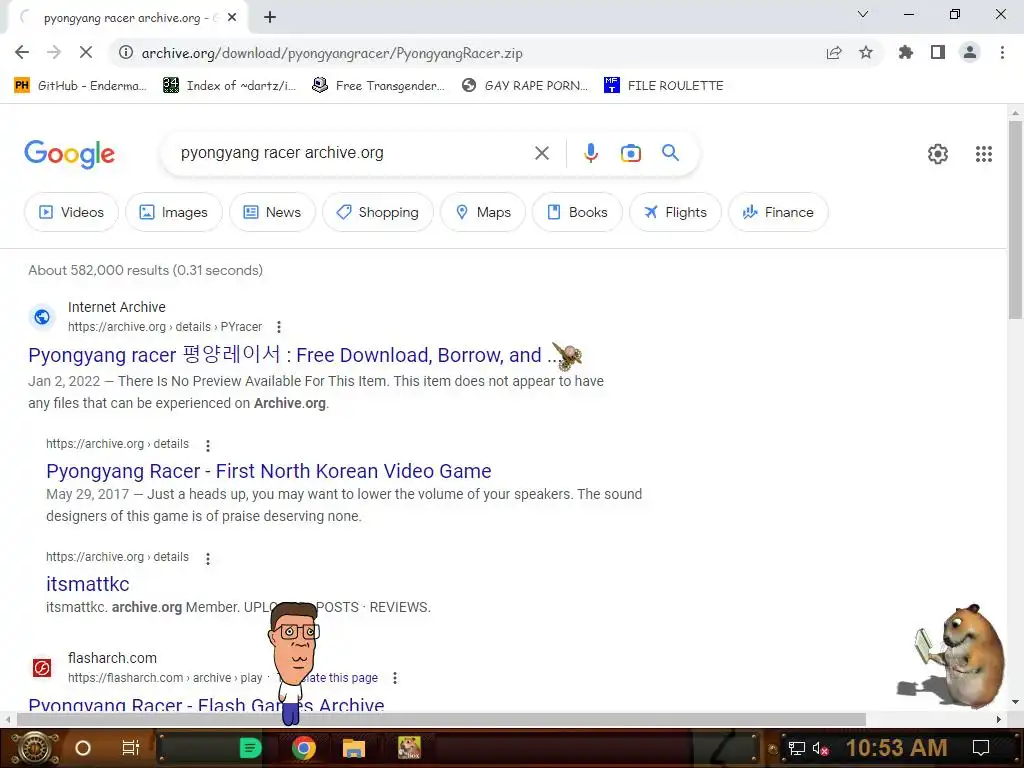This screenshot has width=1024, height=768.
Task: Click the Internet Archive site icon
Action: point(42,317)
